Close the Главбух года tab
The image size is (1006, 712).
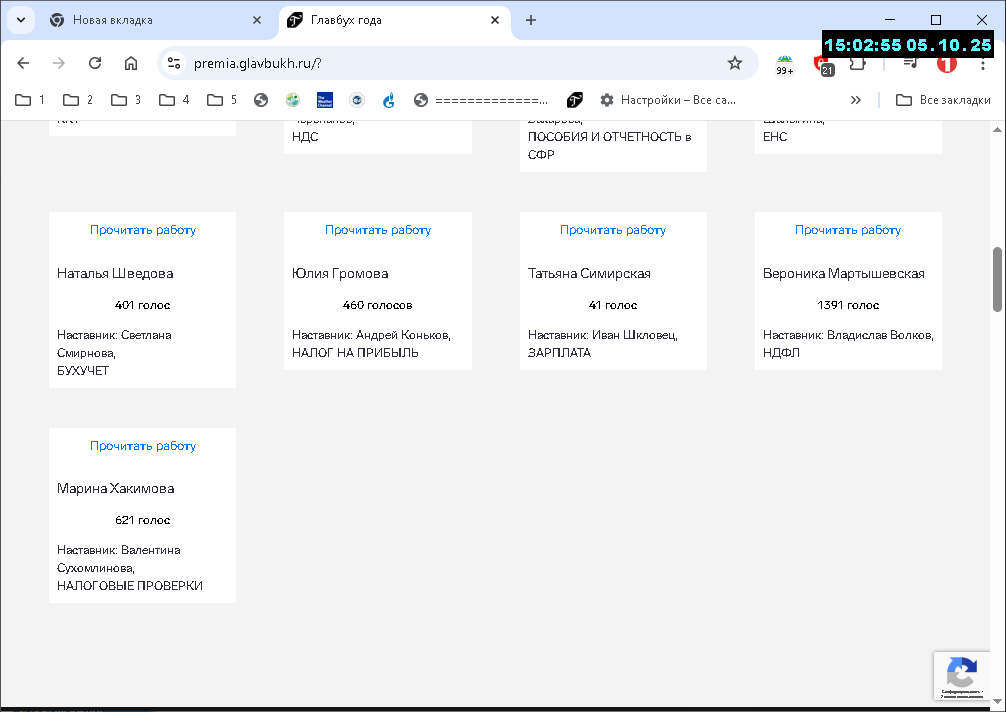tap(495, 20)
